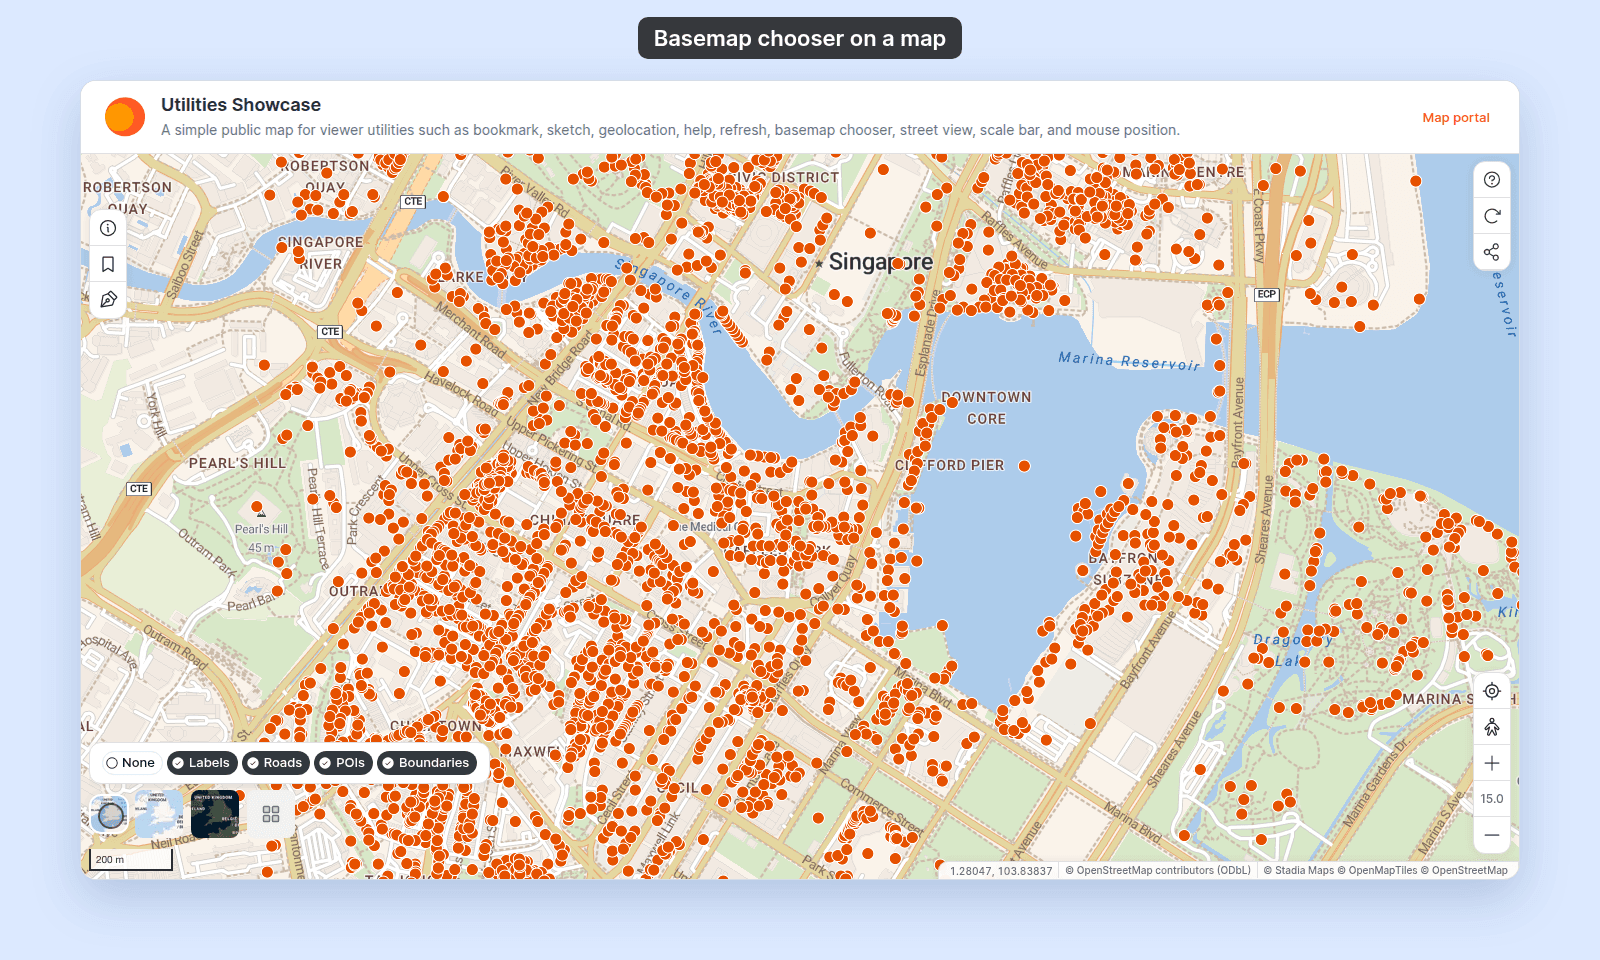The image size is (1600, 960).
Task: Click the OpenStreetMap contributors (ODbL) attribution
Action: 1158,871
